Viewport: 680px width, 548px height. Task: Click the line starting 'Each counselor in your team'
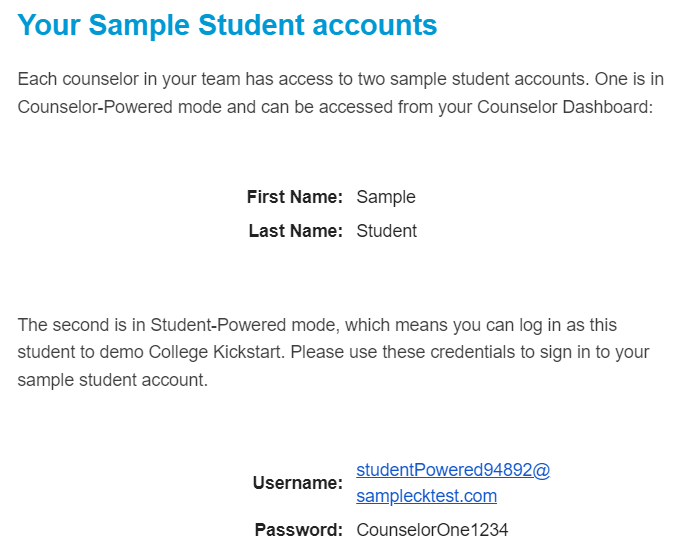point(340,79)
